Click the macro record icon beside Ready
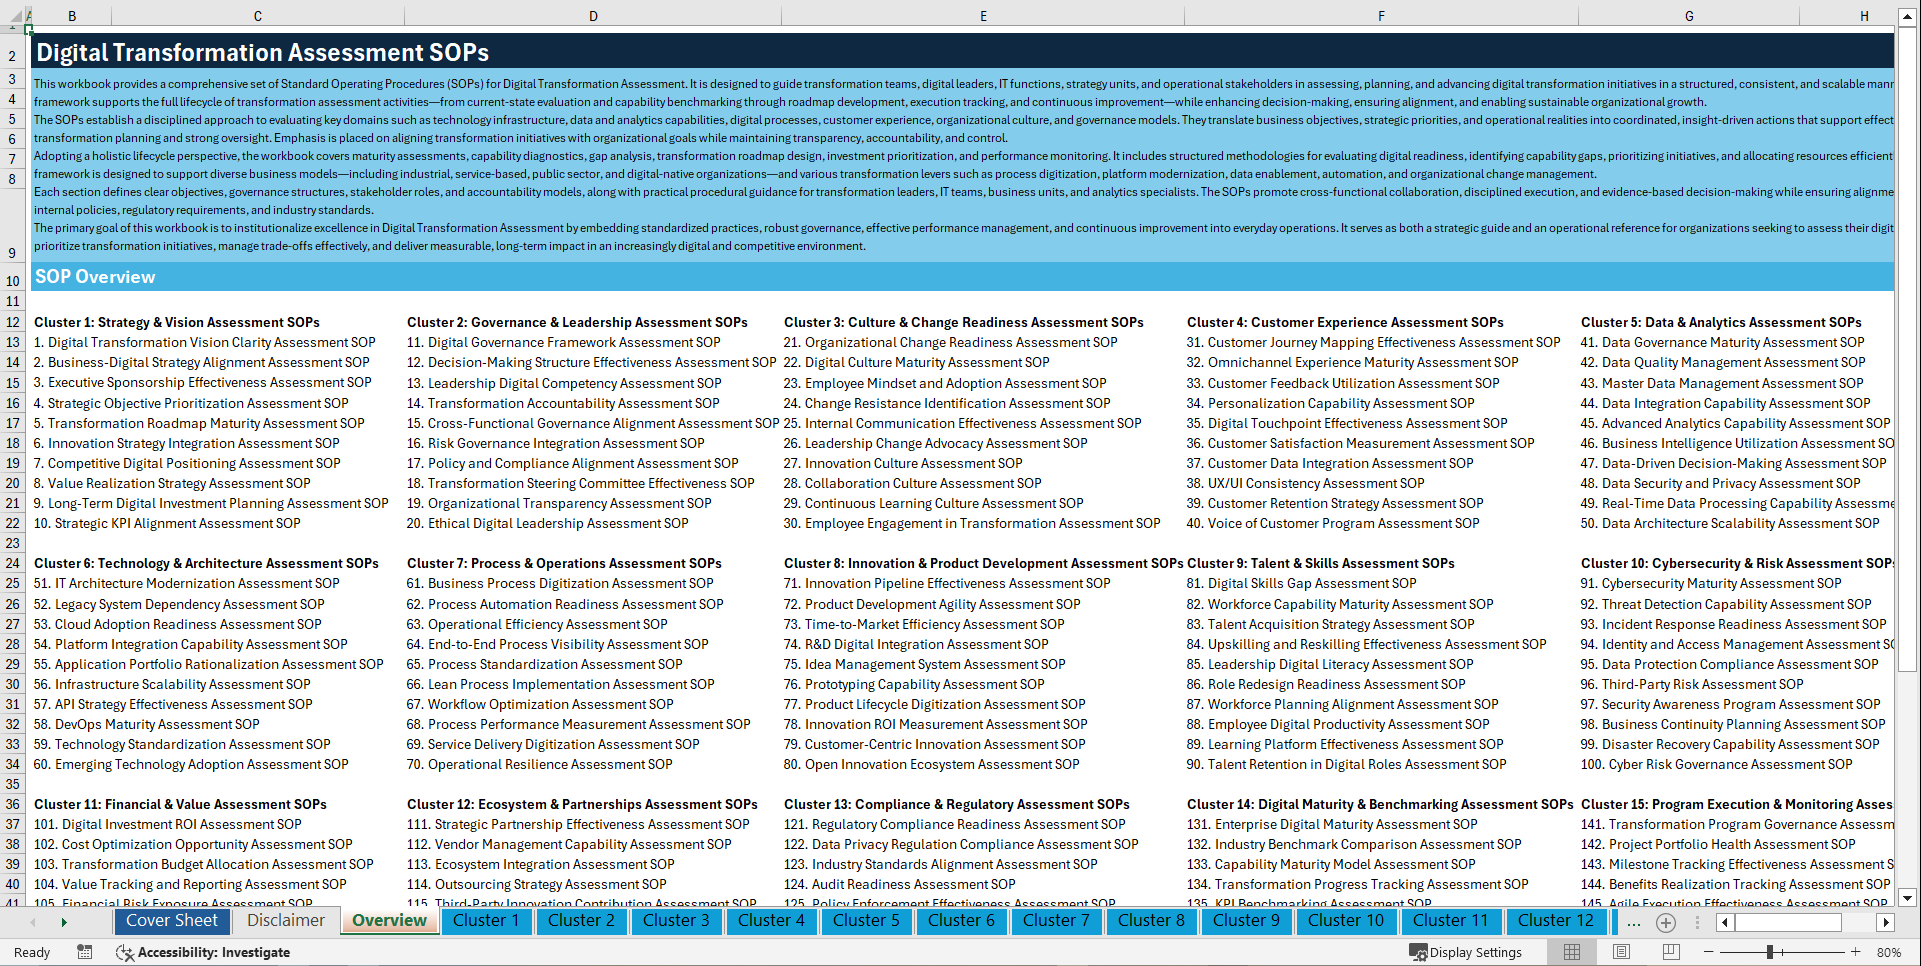The height and width of the screenshot is (966, 1921). [x=85, y=952]
